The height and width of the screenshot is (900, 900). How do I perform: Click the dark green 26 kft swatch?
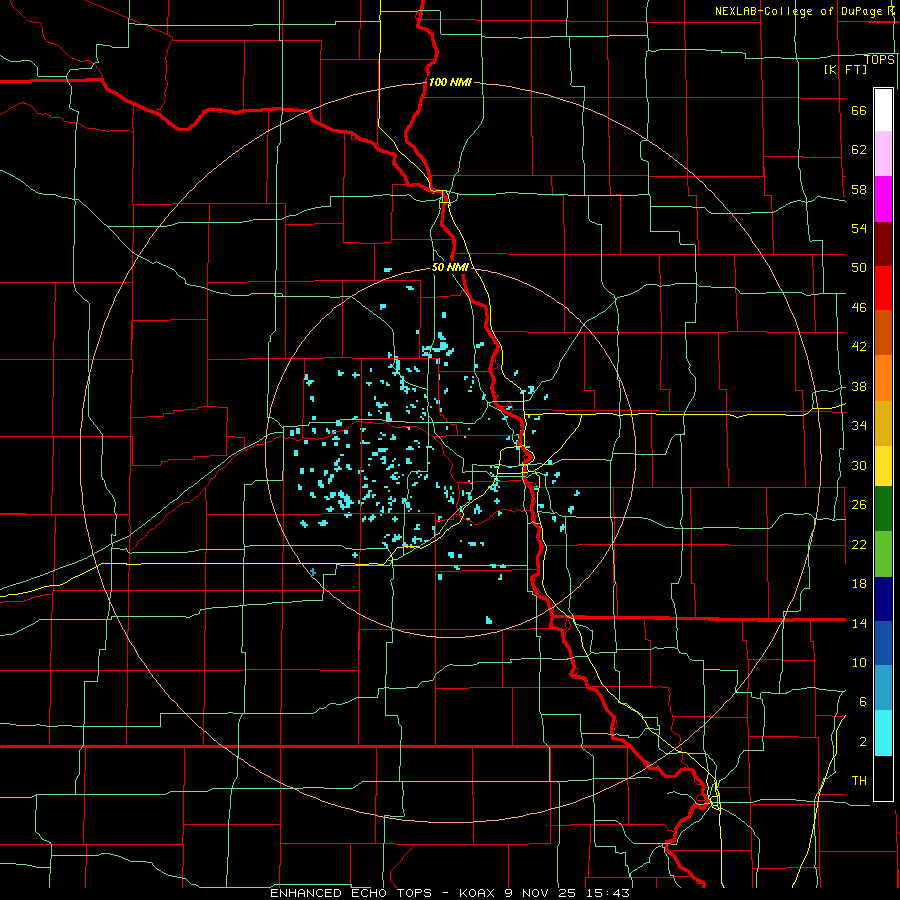coord(883,509)
